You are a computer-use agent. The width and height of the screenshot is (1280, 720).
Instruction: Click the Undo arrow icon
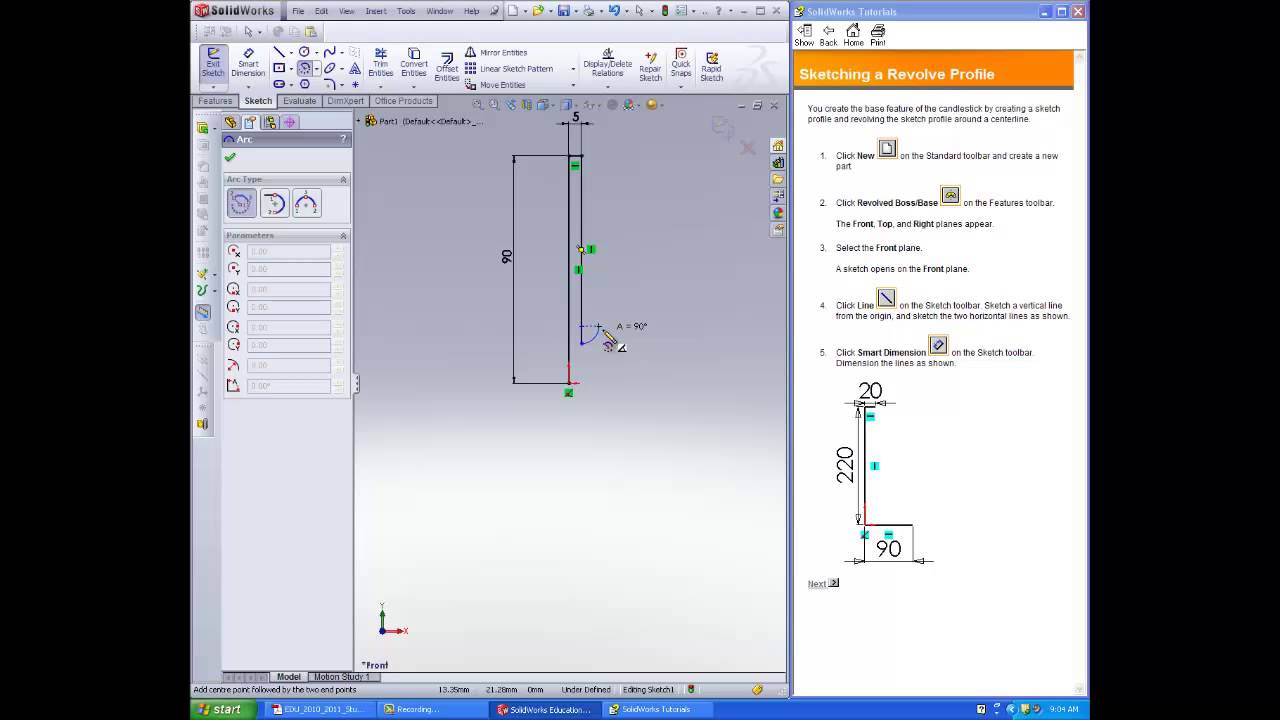[x=613, y=11]
